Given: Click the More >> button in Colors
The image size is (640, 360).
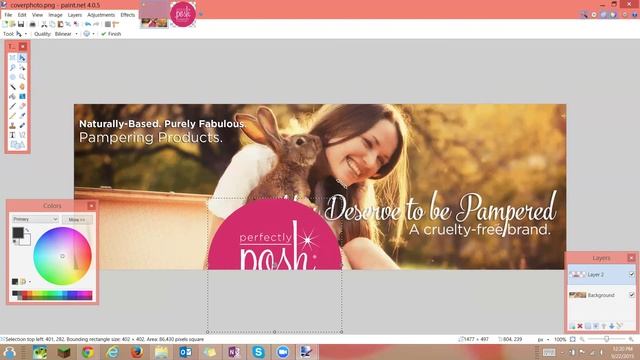Looking at the screenshot, I should coord(77,219).
